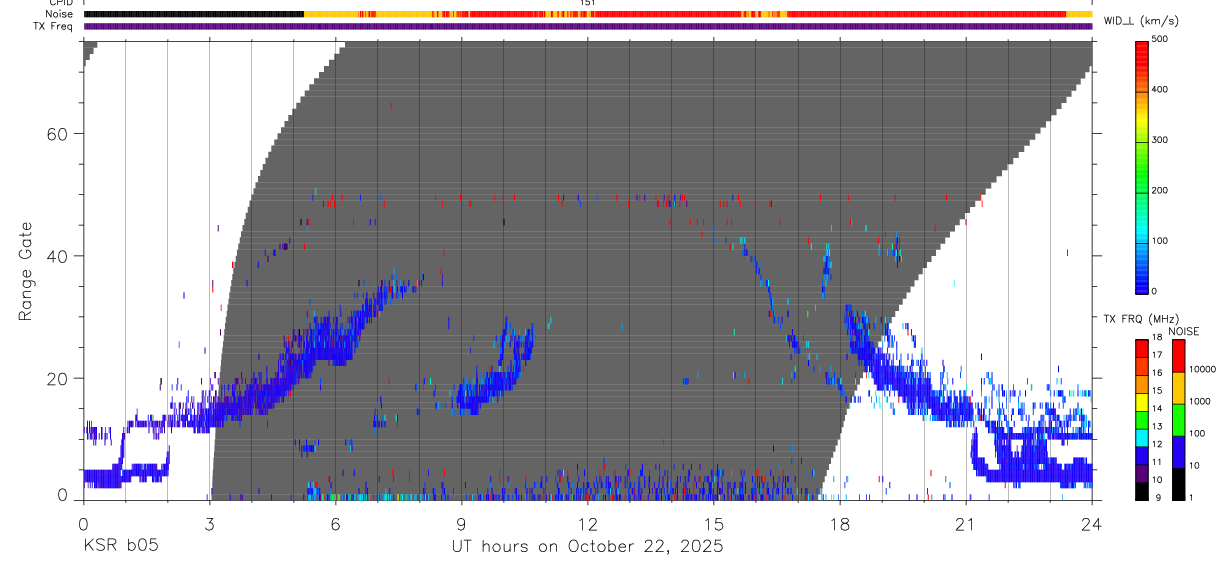Screen dimensions: 1228x567
Task: Click the '100' value on noise scale
Action: [1197, 433]
